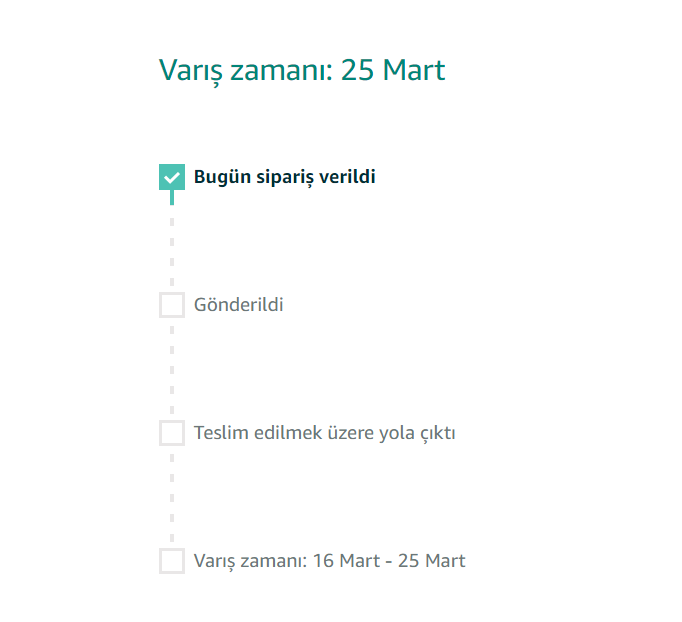Screen dimensions: 682x622
Task: Click 'Varış zamanı' in the green heading
Action: [244, 71]
